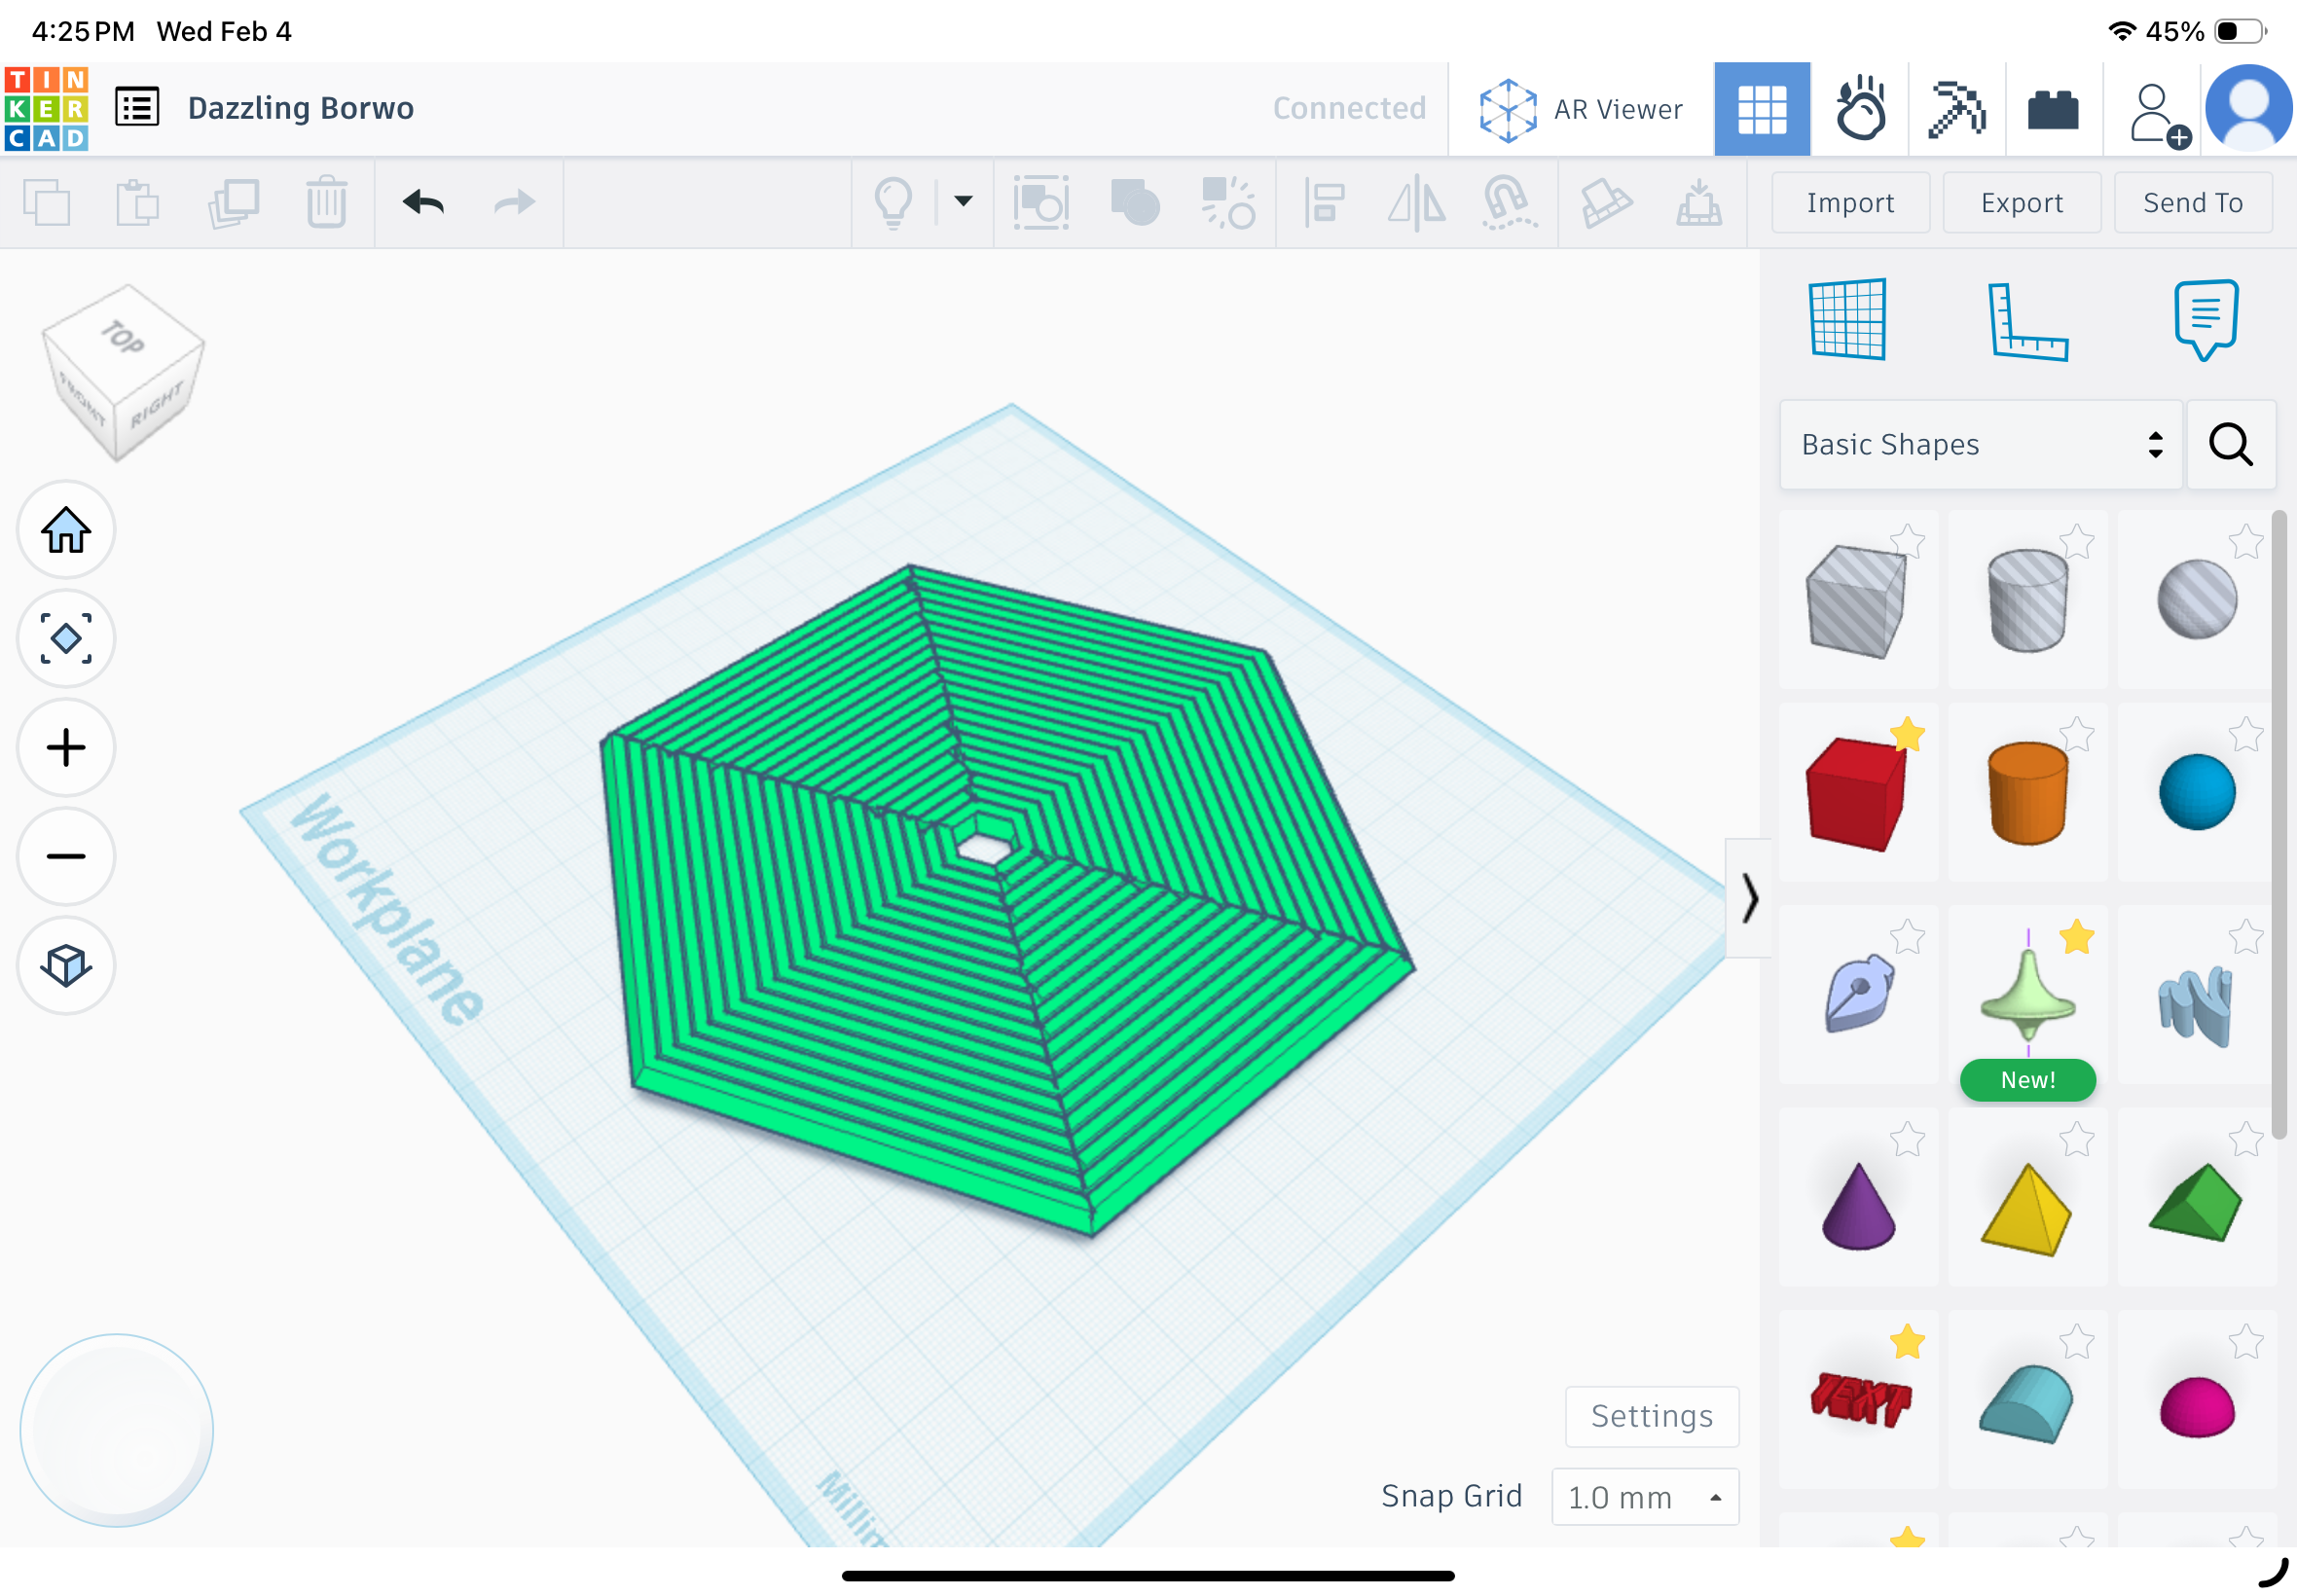The image size is (2297, 1596).
Task: Click the Duplicate and repeat icon
Action: point(233,203)
